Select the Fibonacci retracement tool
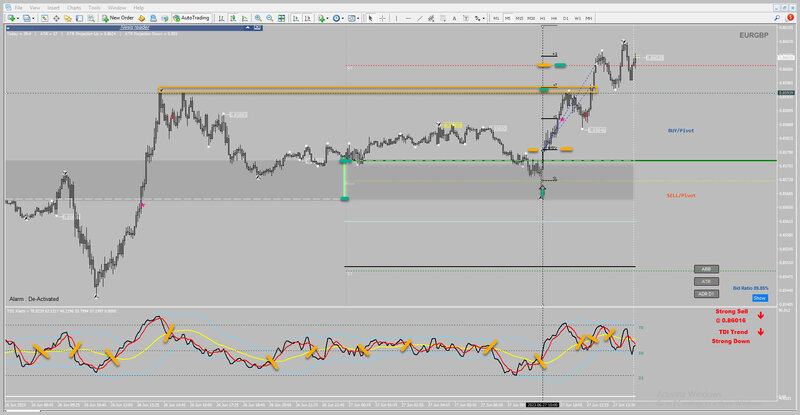This screenshot has height=415, width=800. (443, 18)
